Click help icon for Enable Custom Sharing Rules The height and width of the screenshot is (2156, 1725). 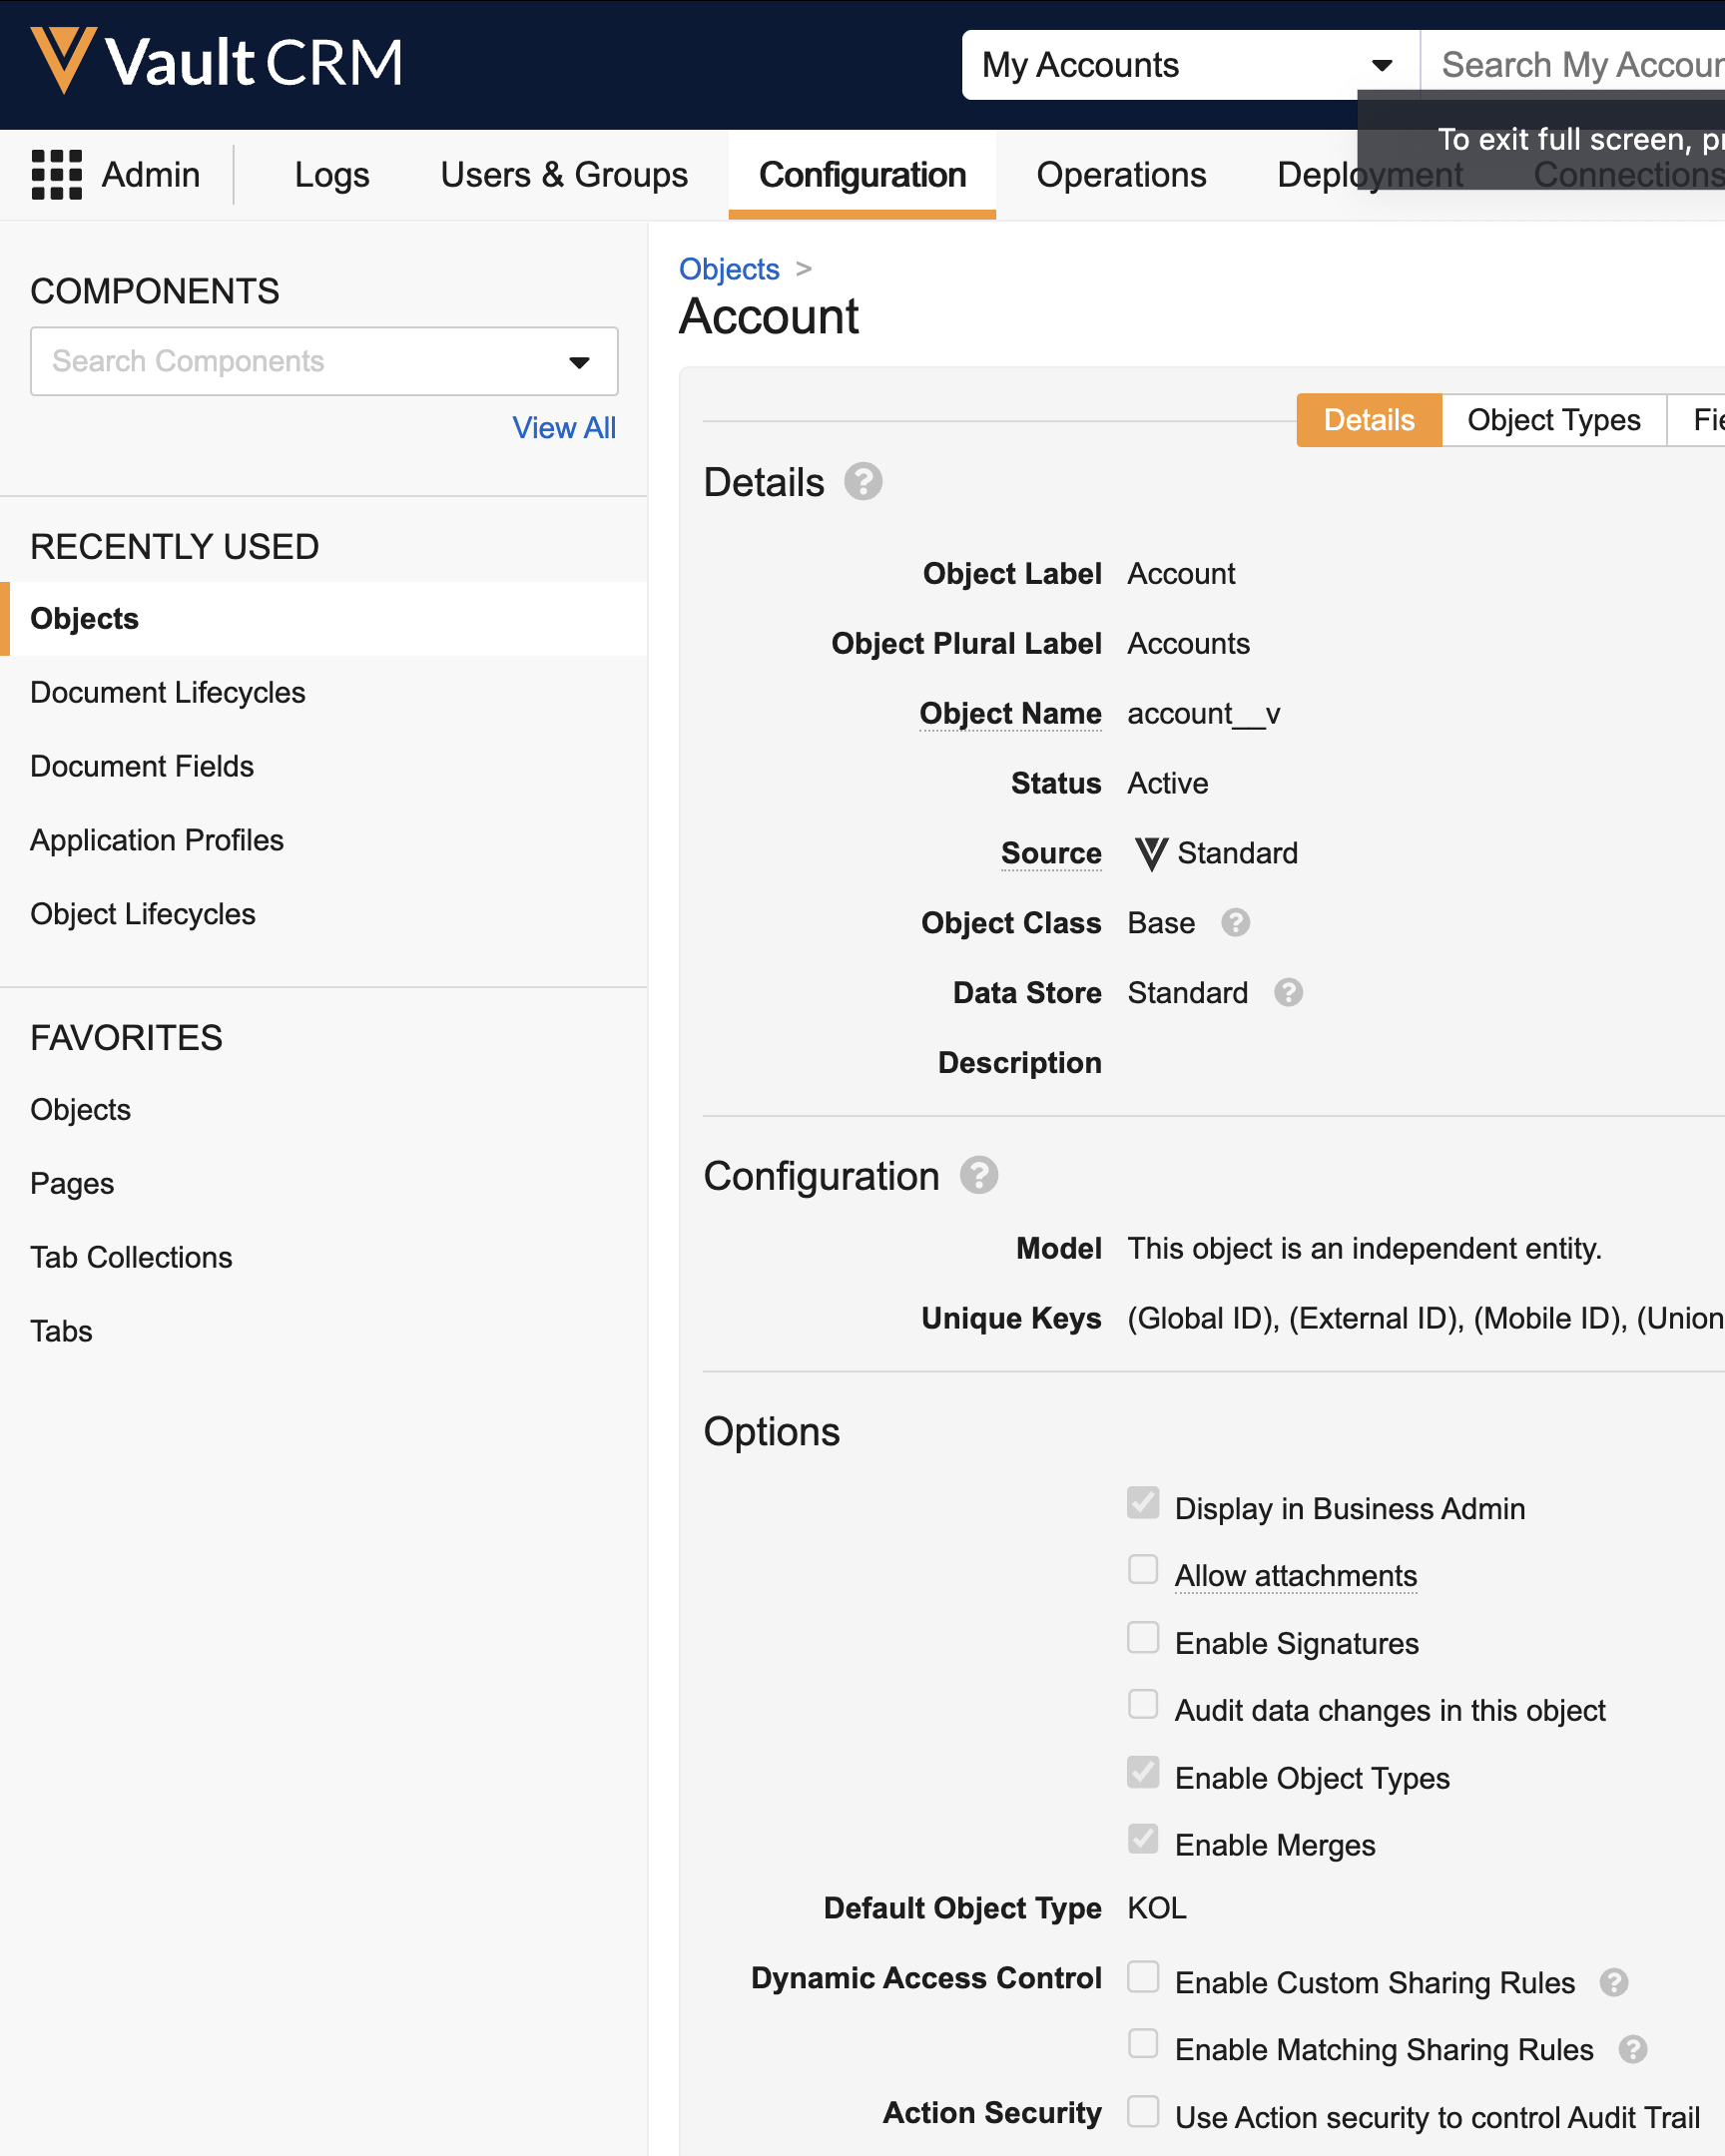(1613, 1982)
